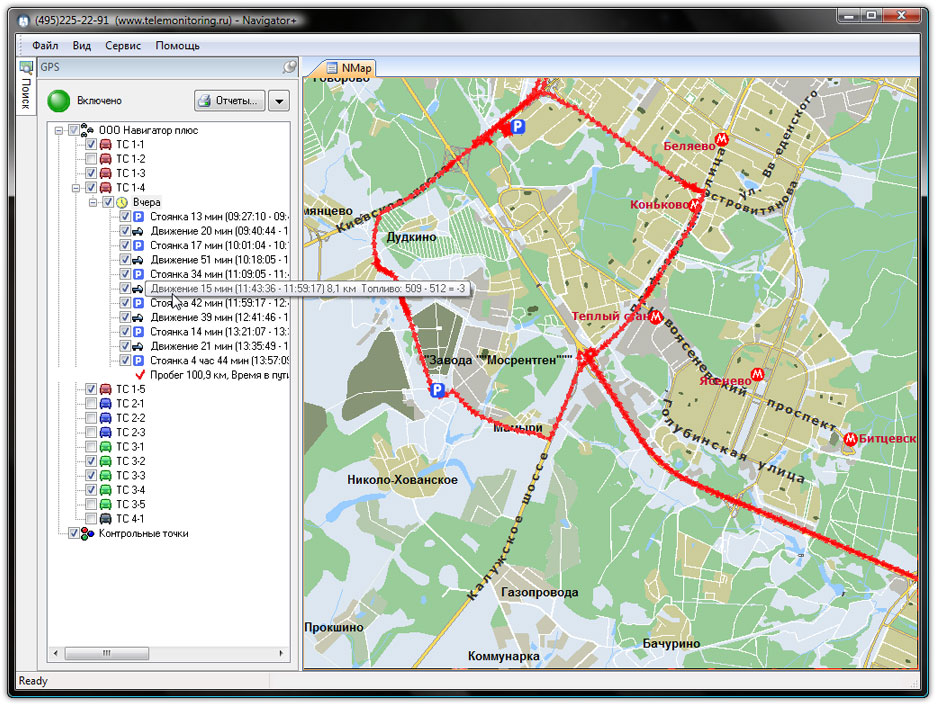Click the red car icon of ТС 1-1
The height and width of the screenshot is (705, 936).
tap(106, 144)
